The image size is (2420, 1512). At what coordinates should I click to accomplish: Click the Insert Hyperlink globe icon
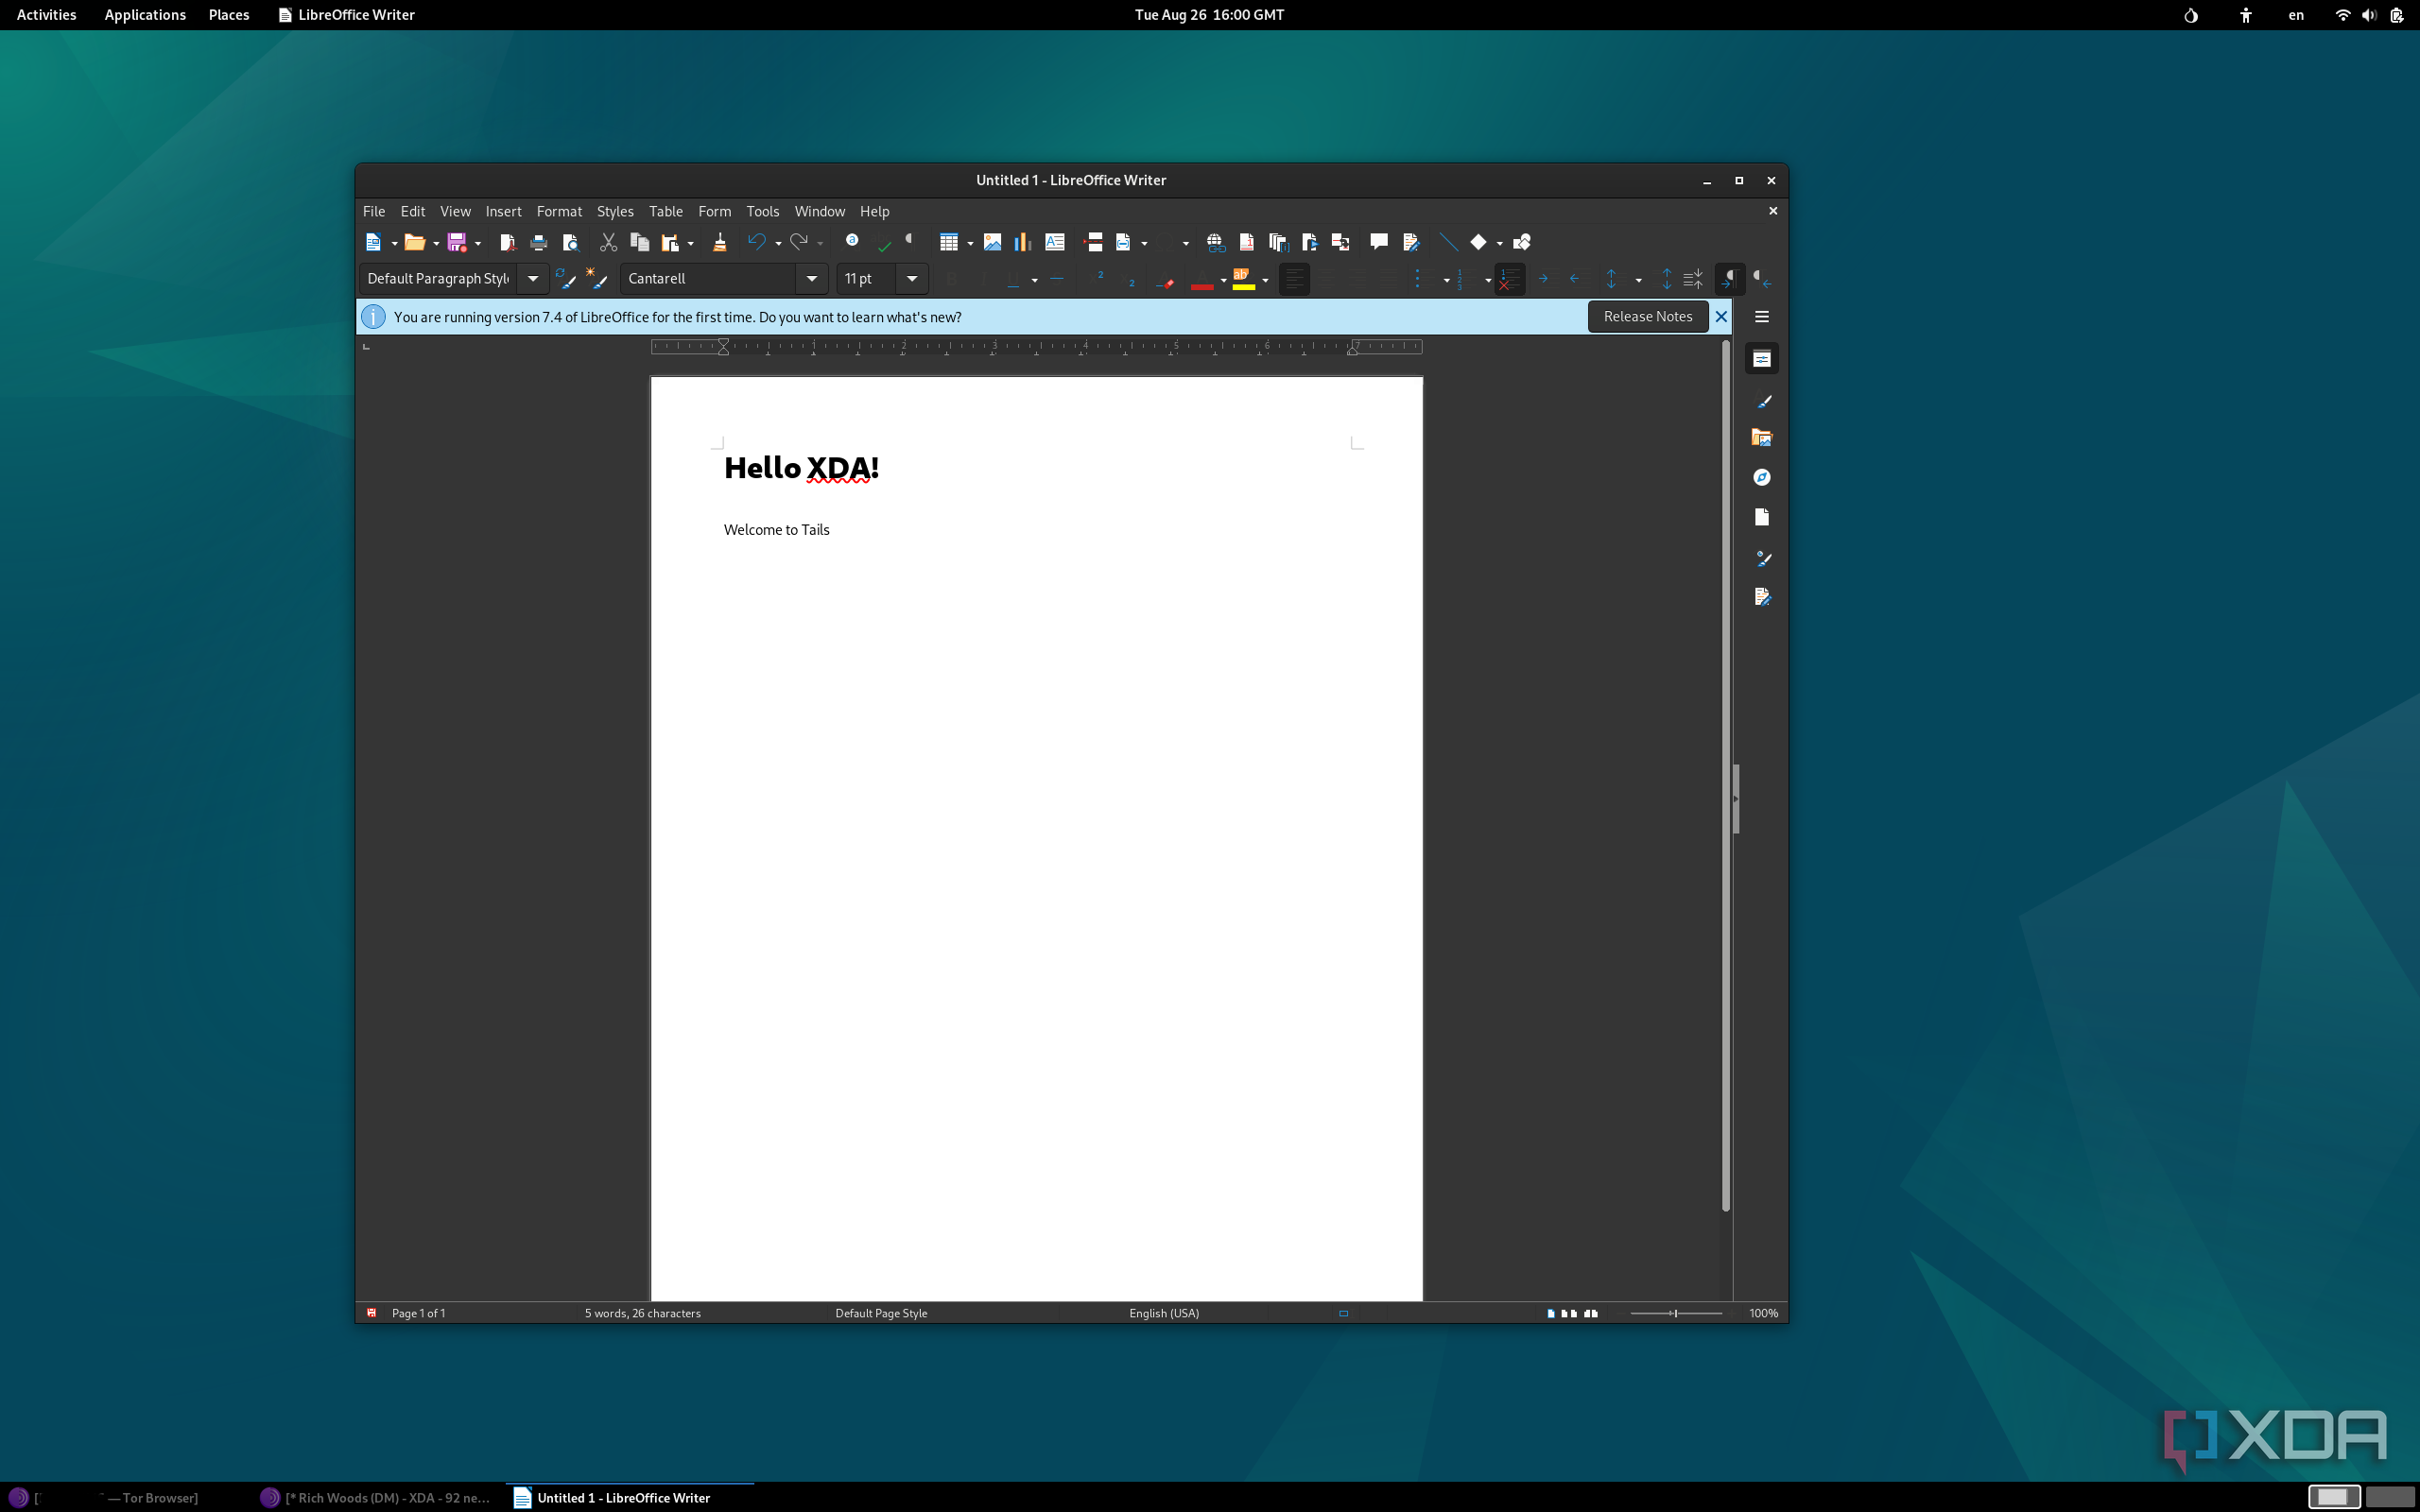(1215, 242)
